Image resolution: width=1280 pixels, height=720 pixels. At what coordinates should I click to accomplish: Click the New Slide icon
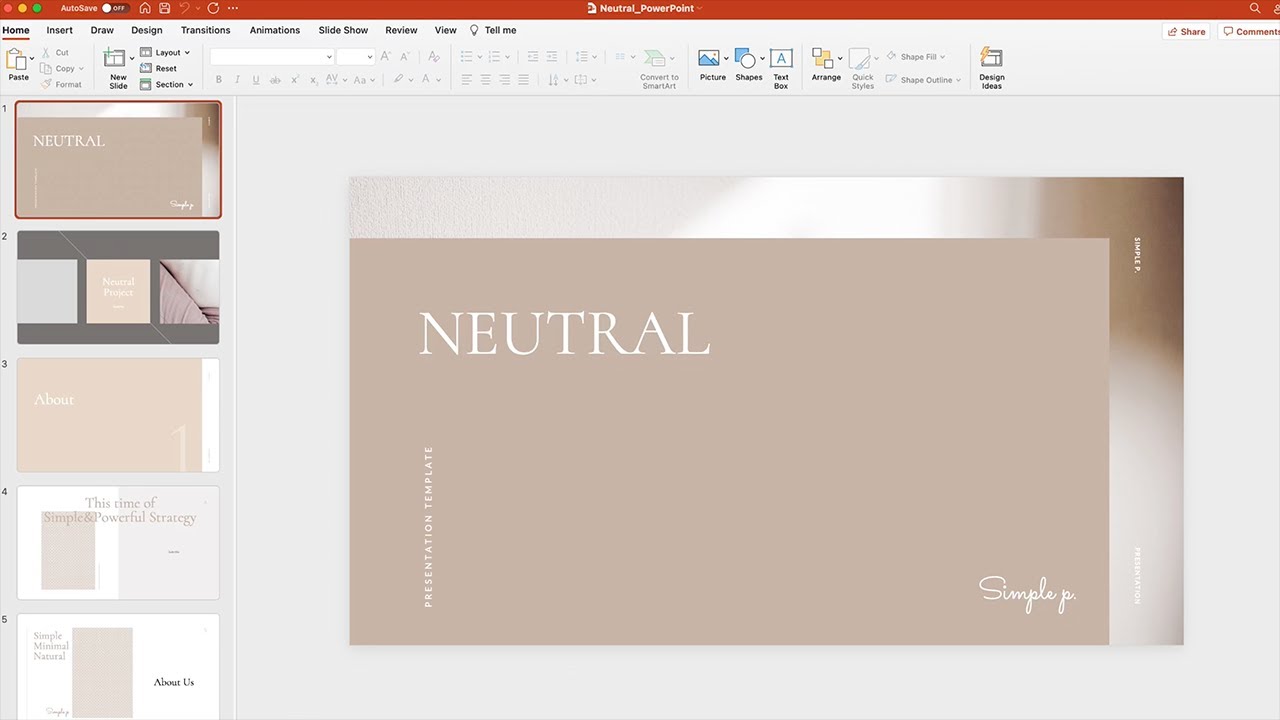(x=116, y=58)
